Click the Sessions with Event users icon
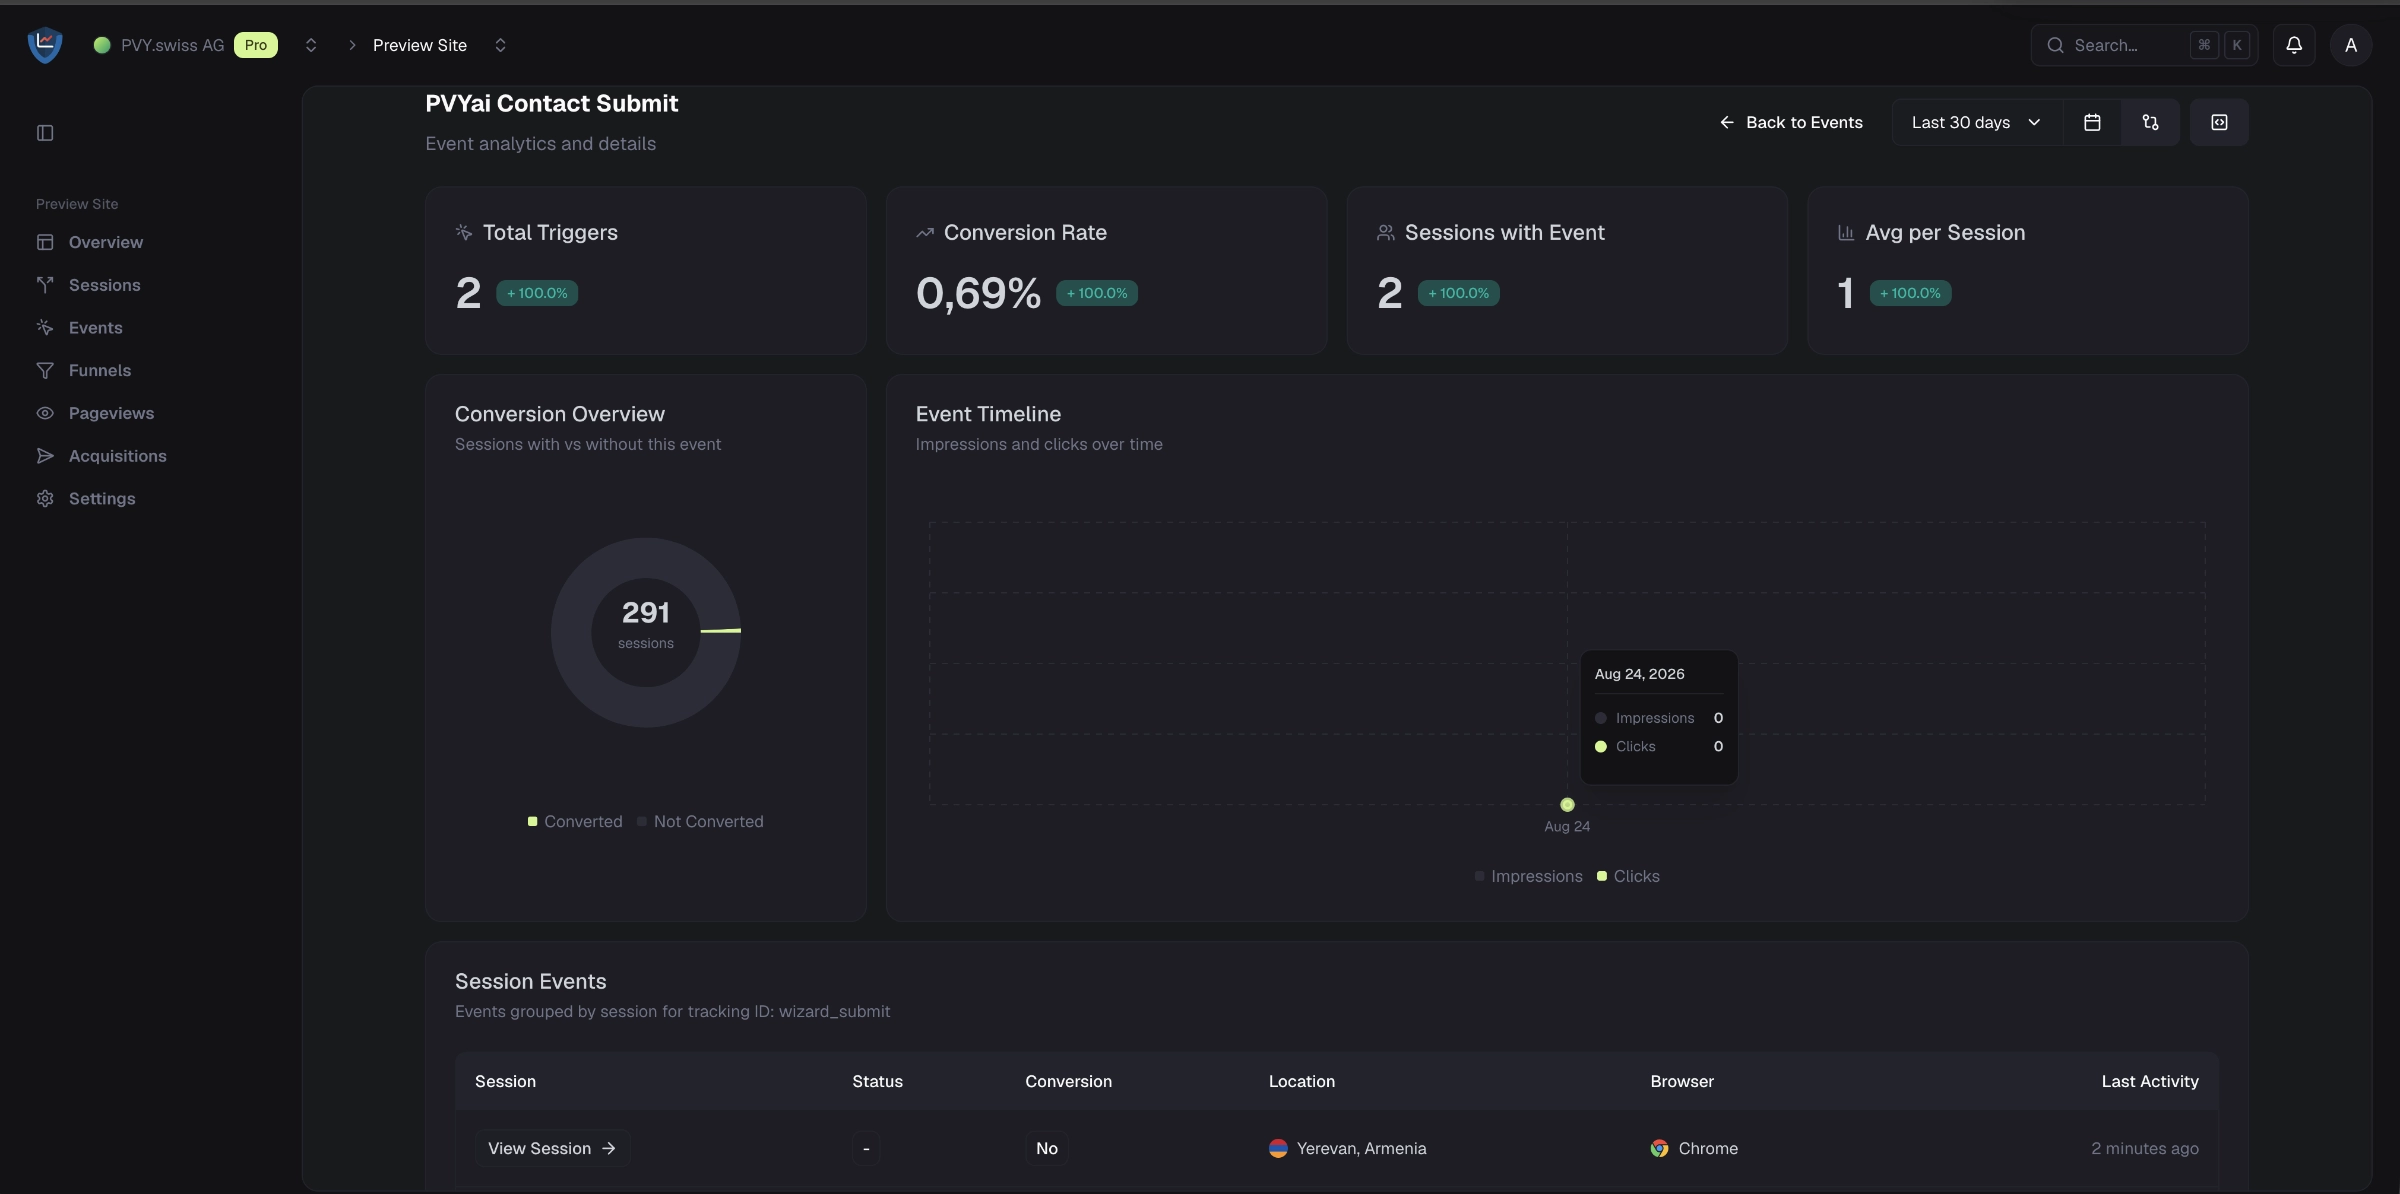 (1386, 232)
